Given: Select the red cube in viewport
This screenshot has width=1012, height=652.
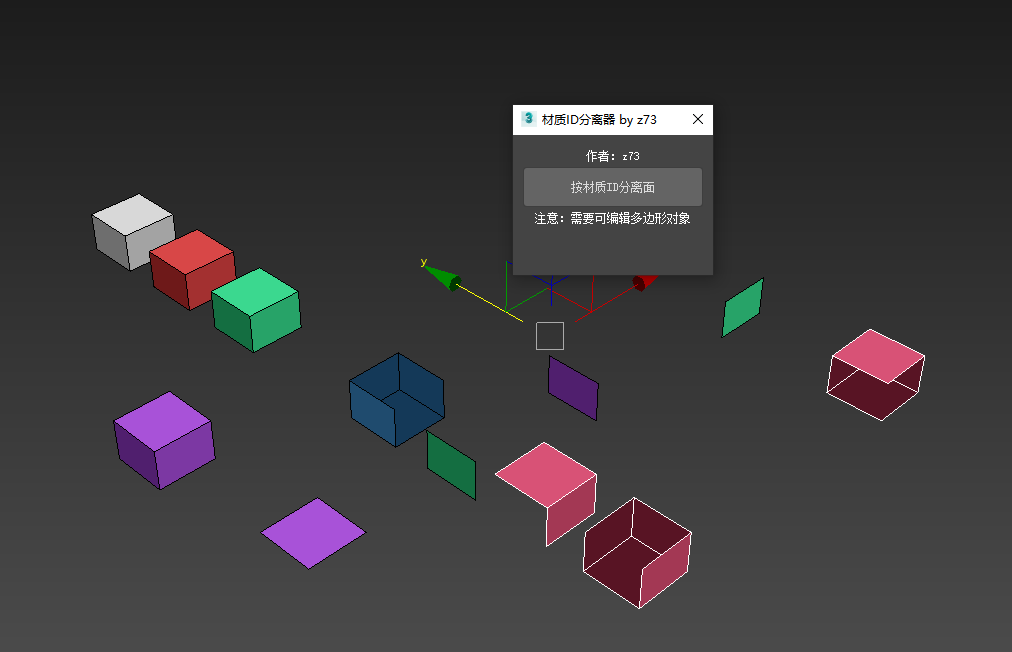Looking at the screenshot, I should coord(194,271).
